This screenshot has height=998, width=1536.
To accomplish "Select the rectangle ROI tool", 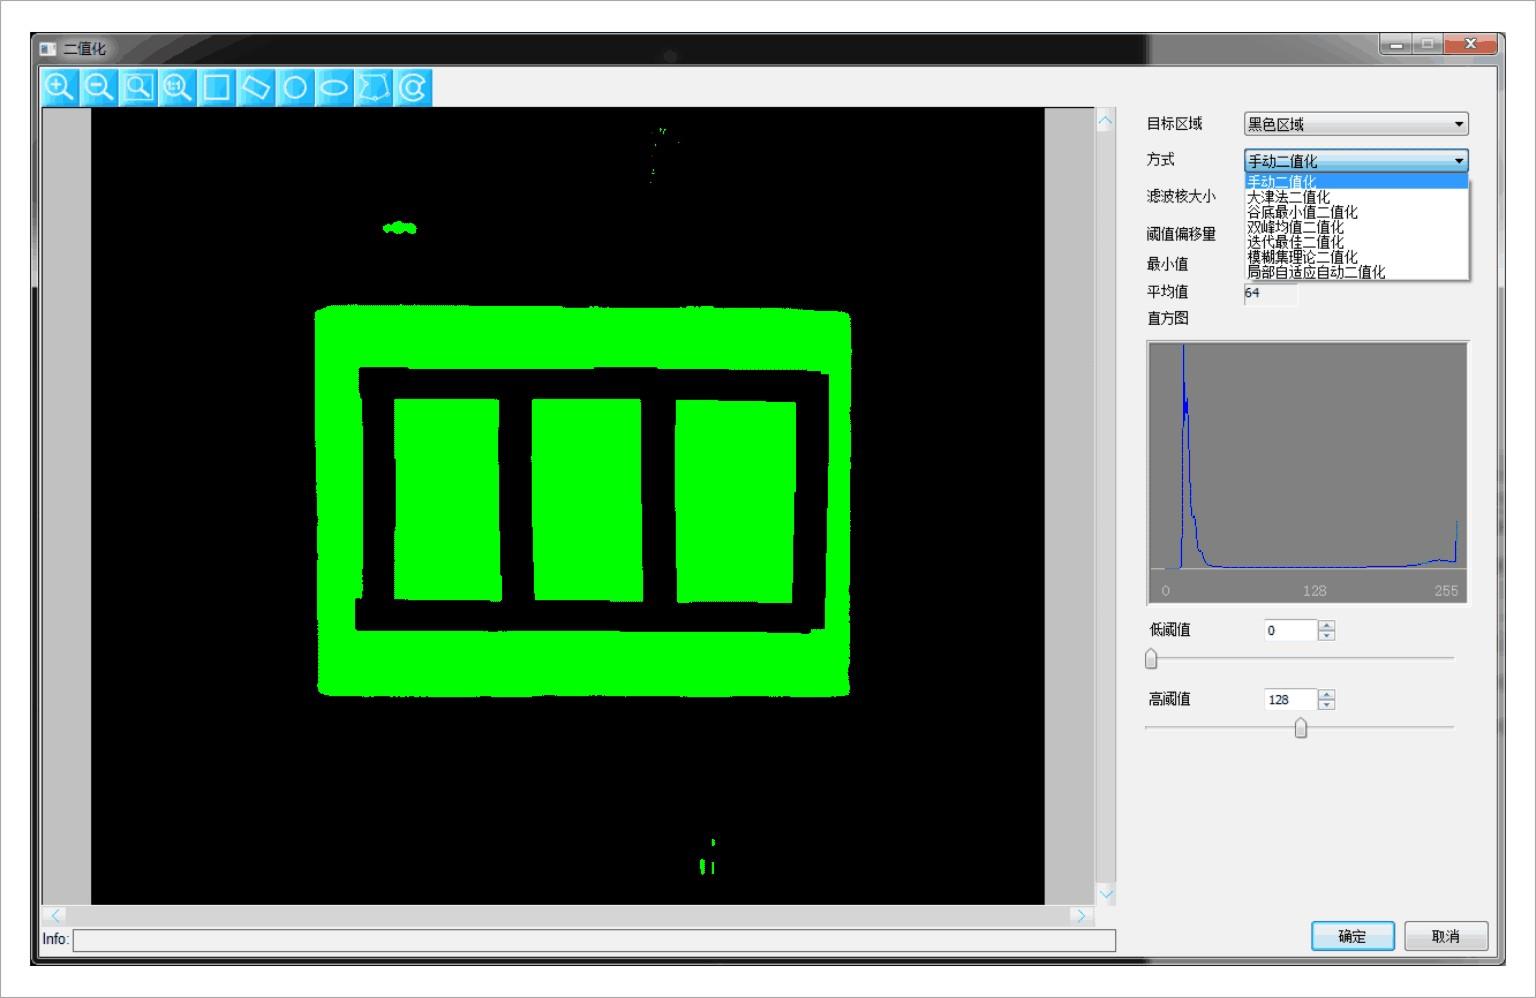I will pos(217,88).
